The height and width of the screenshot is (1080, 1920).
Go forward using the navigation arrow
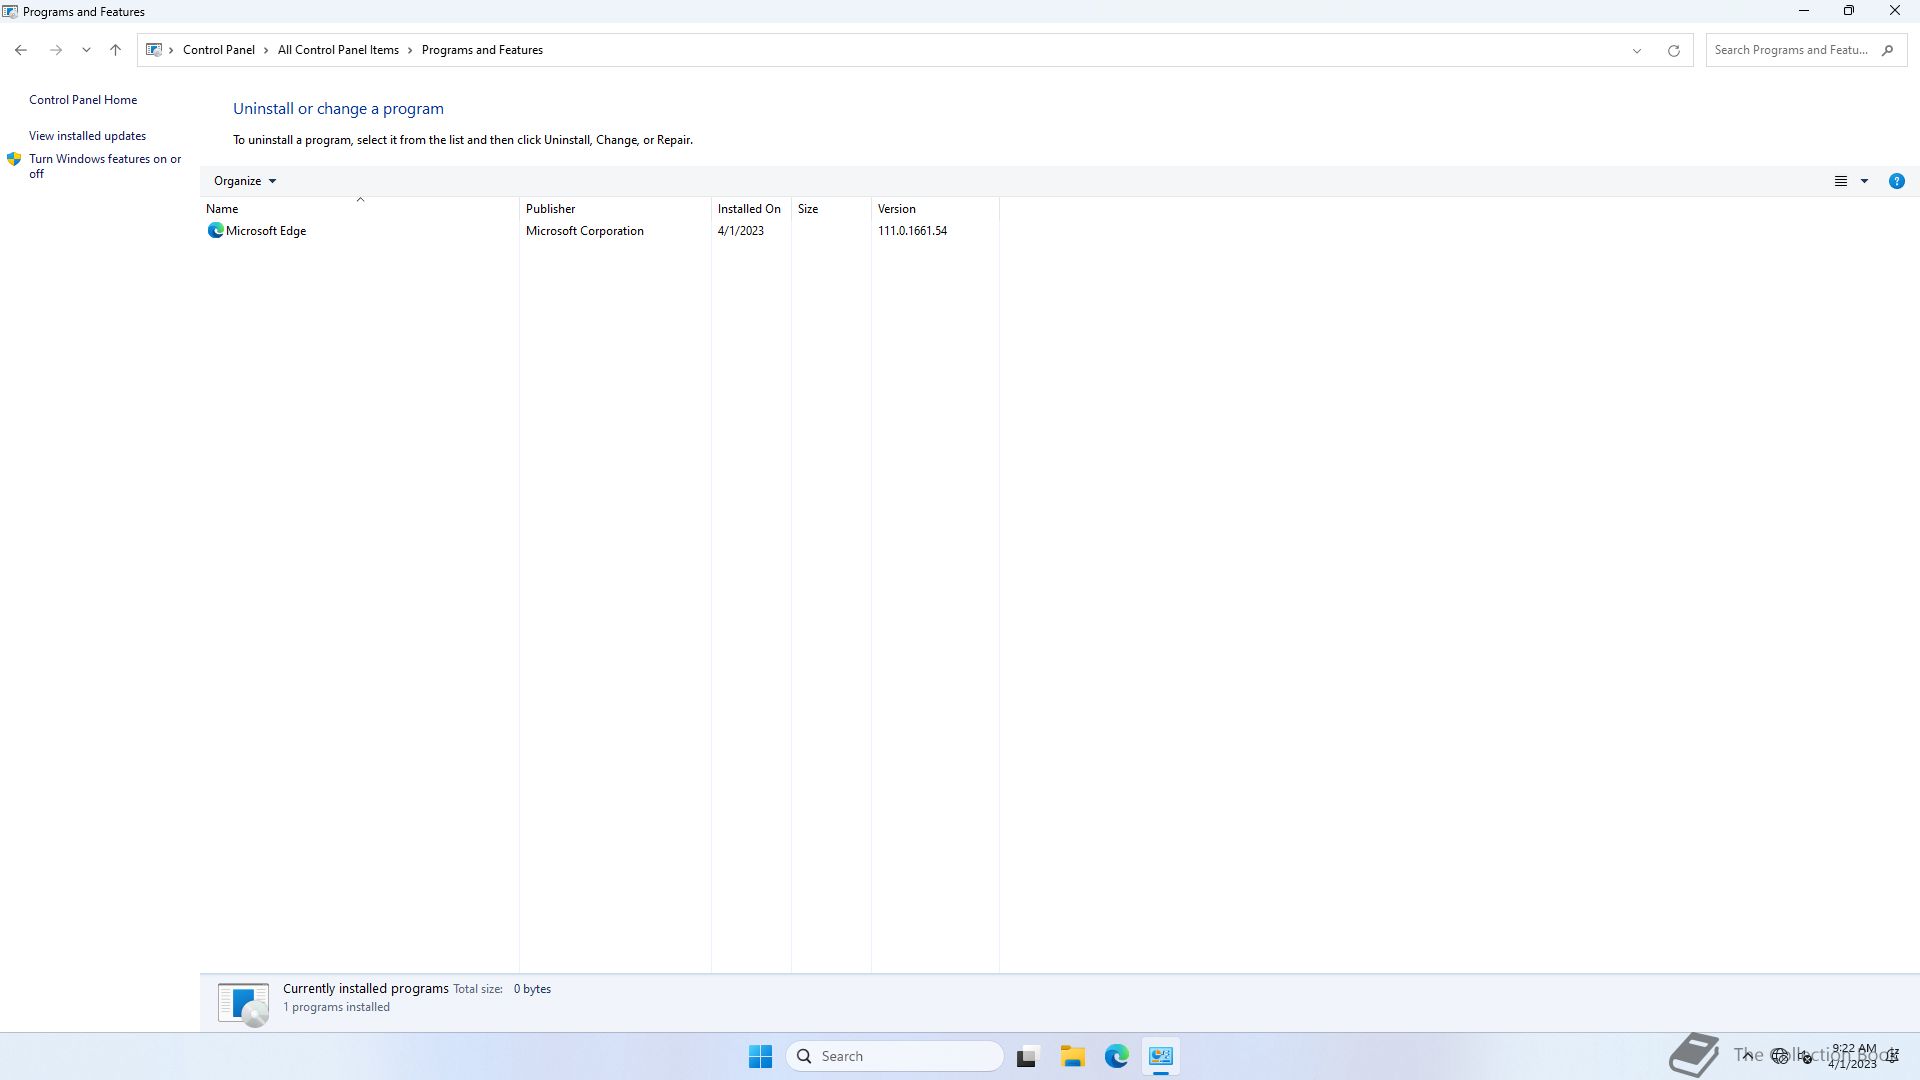tap(56, 50)
